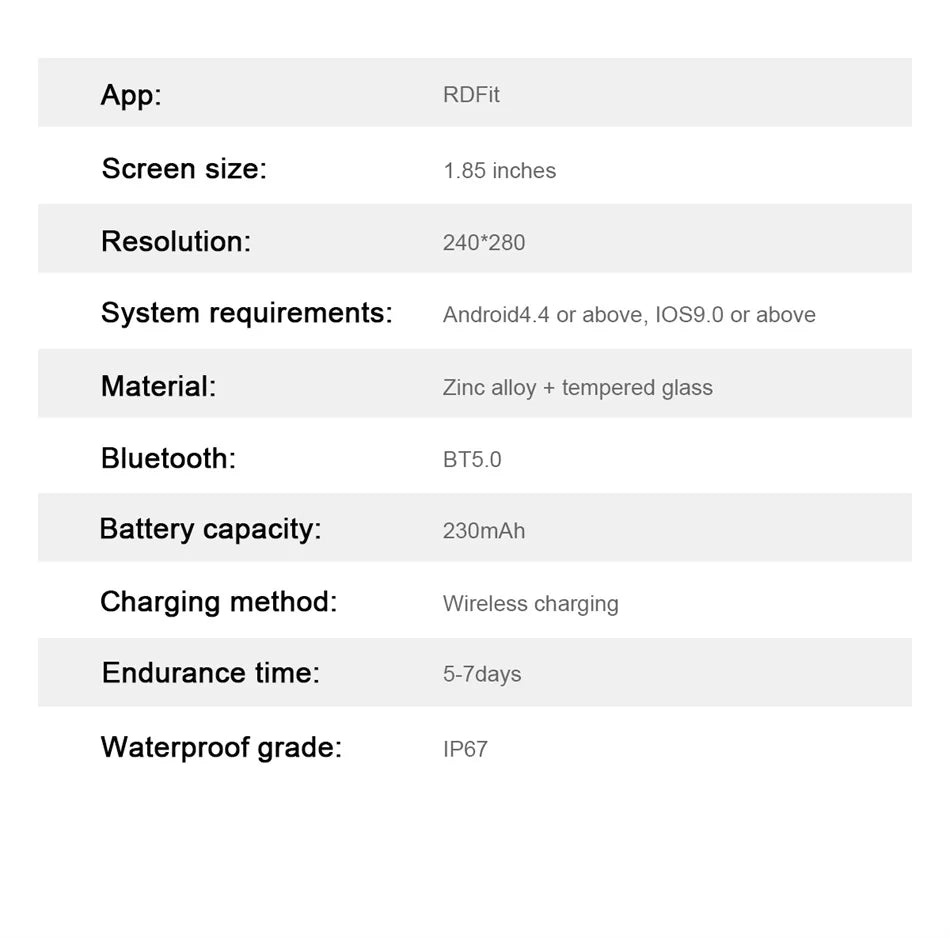The image size is (950, 938).
Task: Click the "App:" label
Action: tap(131, 95)
